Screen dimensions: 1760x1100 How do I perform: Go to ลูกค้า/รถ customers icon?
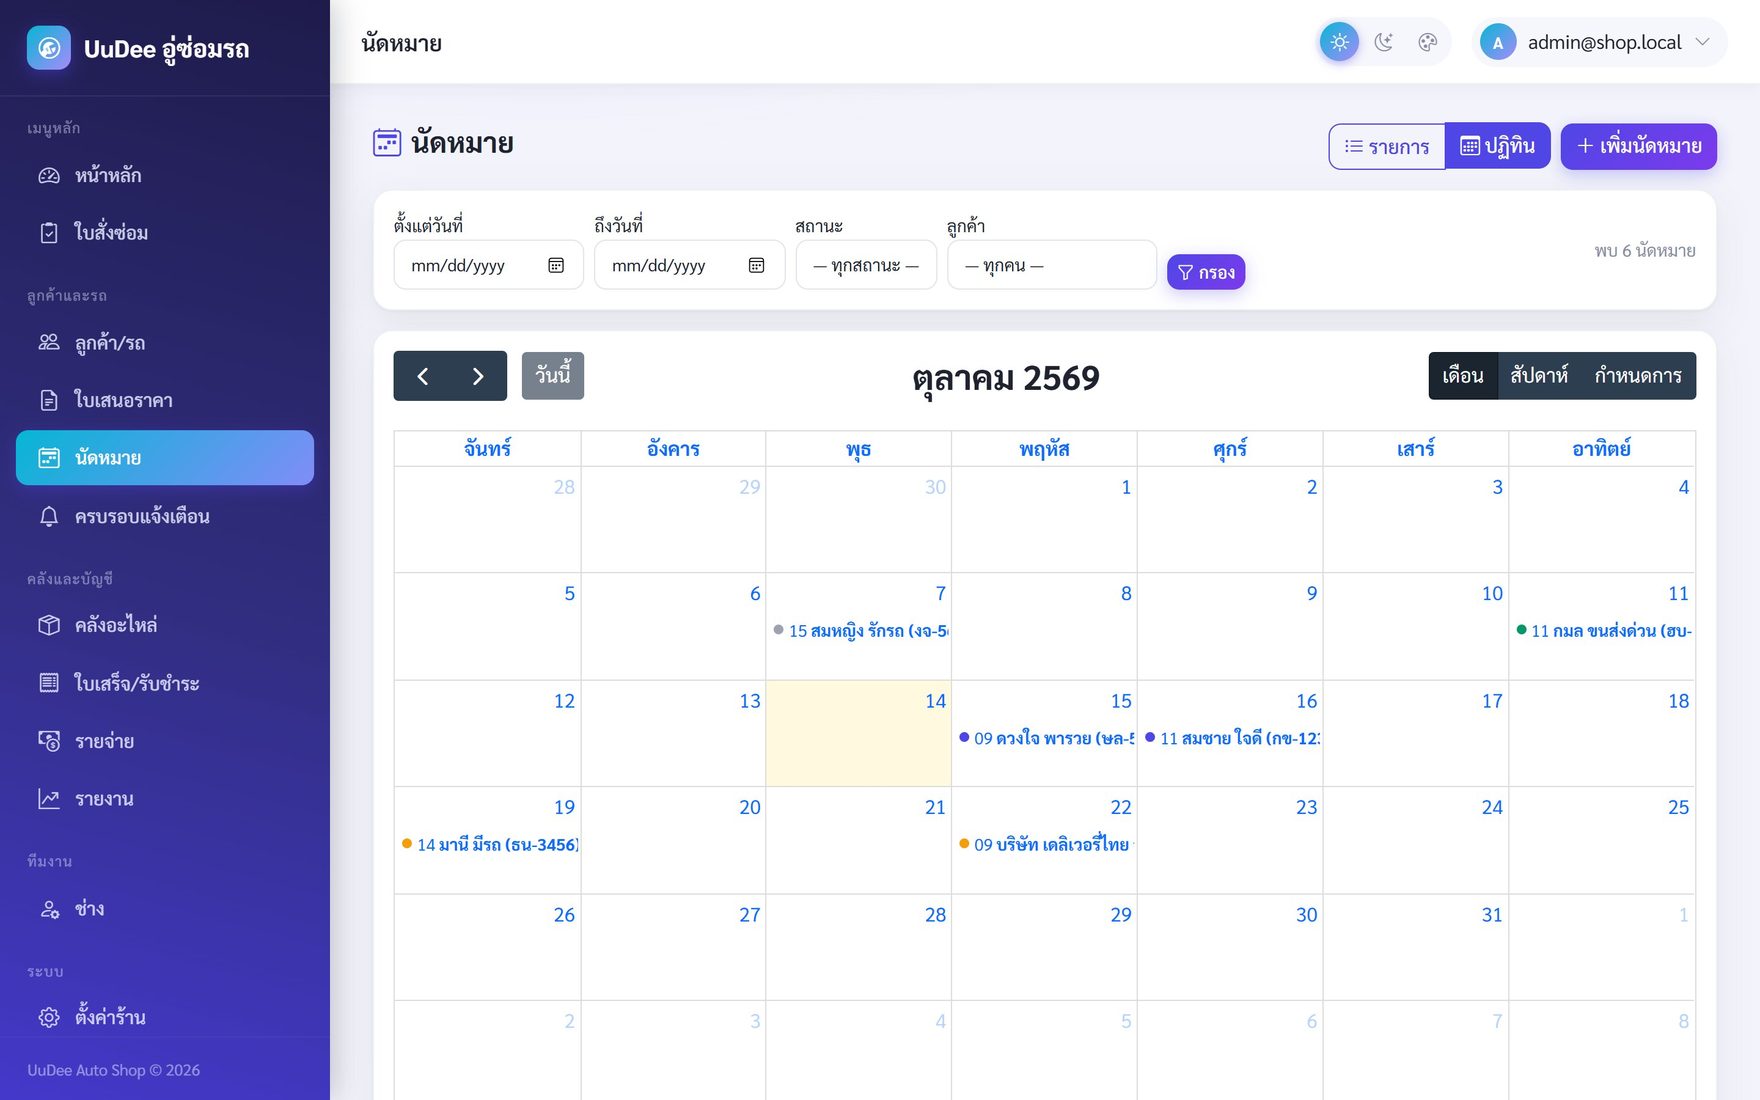coord(49,343)
